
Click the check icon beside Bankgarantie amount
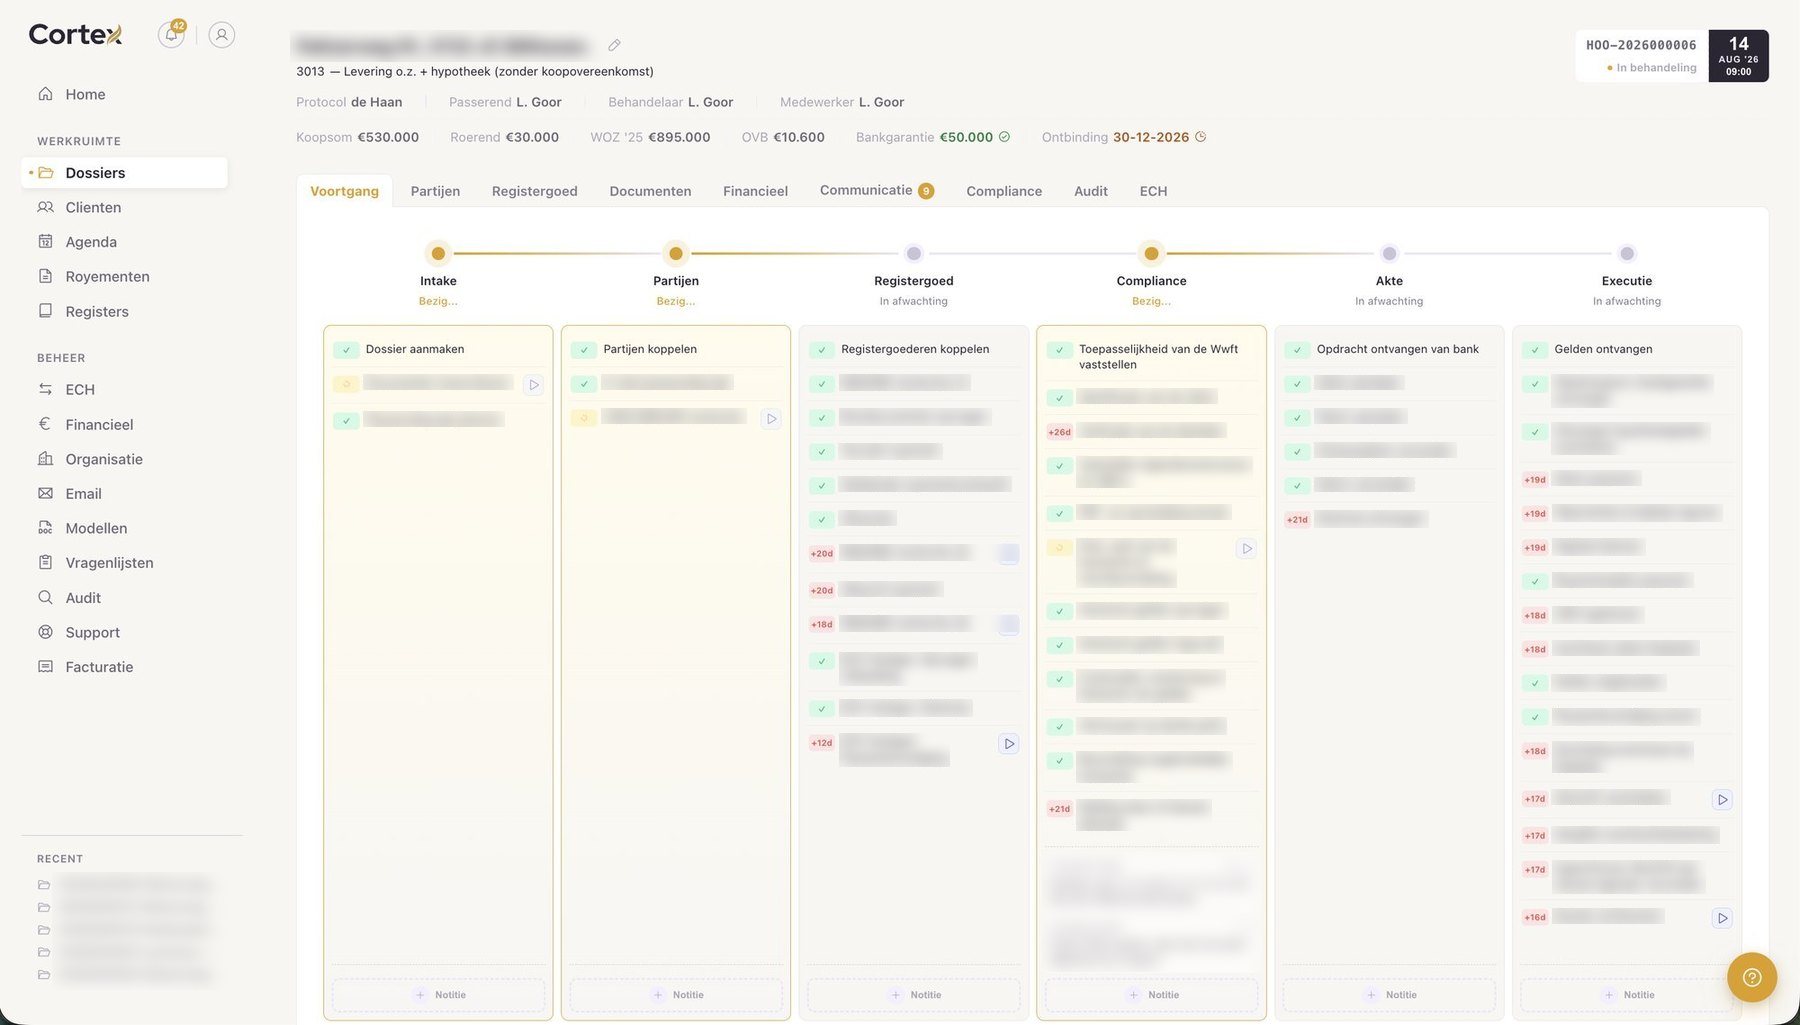click(1004, 137)
